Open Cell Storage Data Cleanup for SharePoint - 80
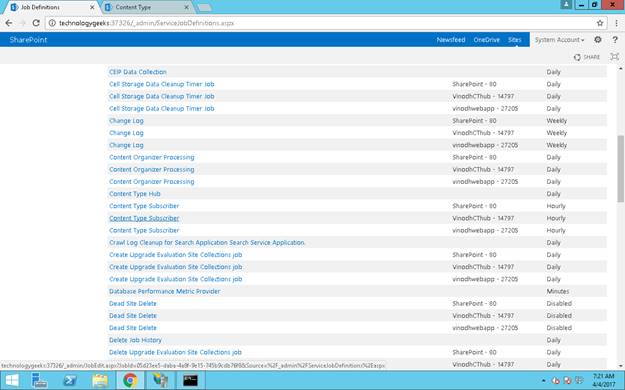 [x=161, y=84]
